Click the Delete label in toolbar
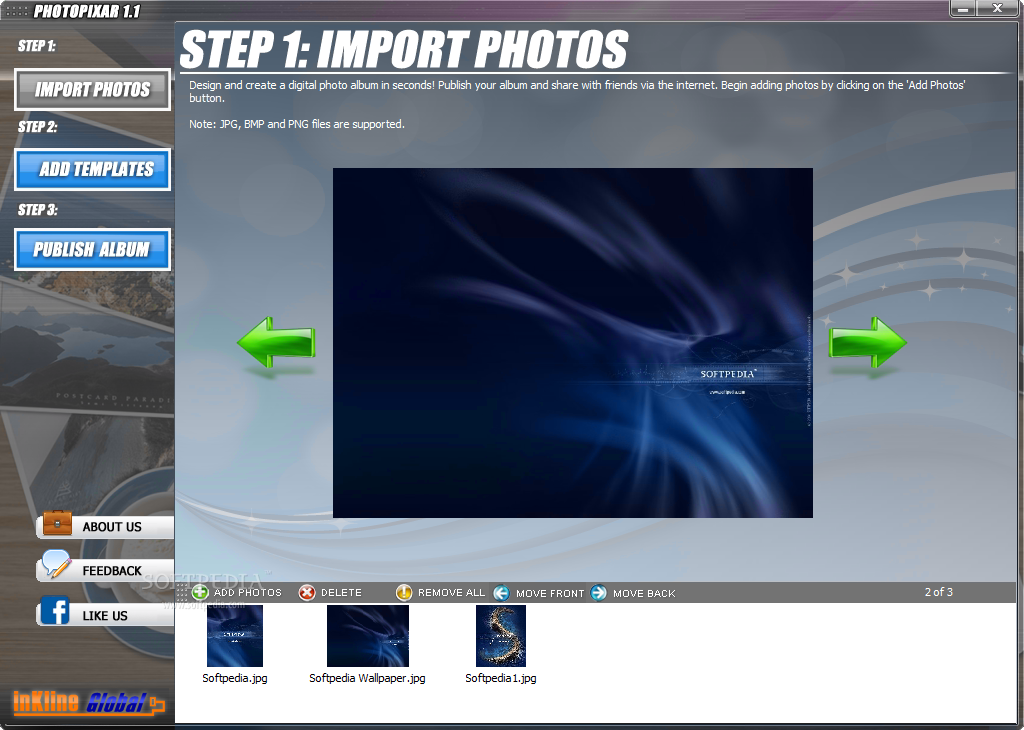This screenshot has height=730, width=1024. [x=341, y=592]
